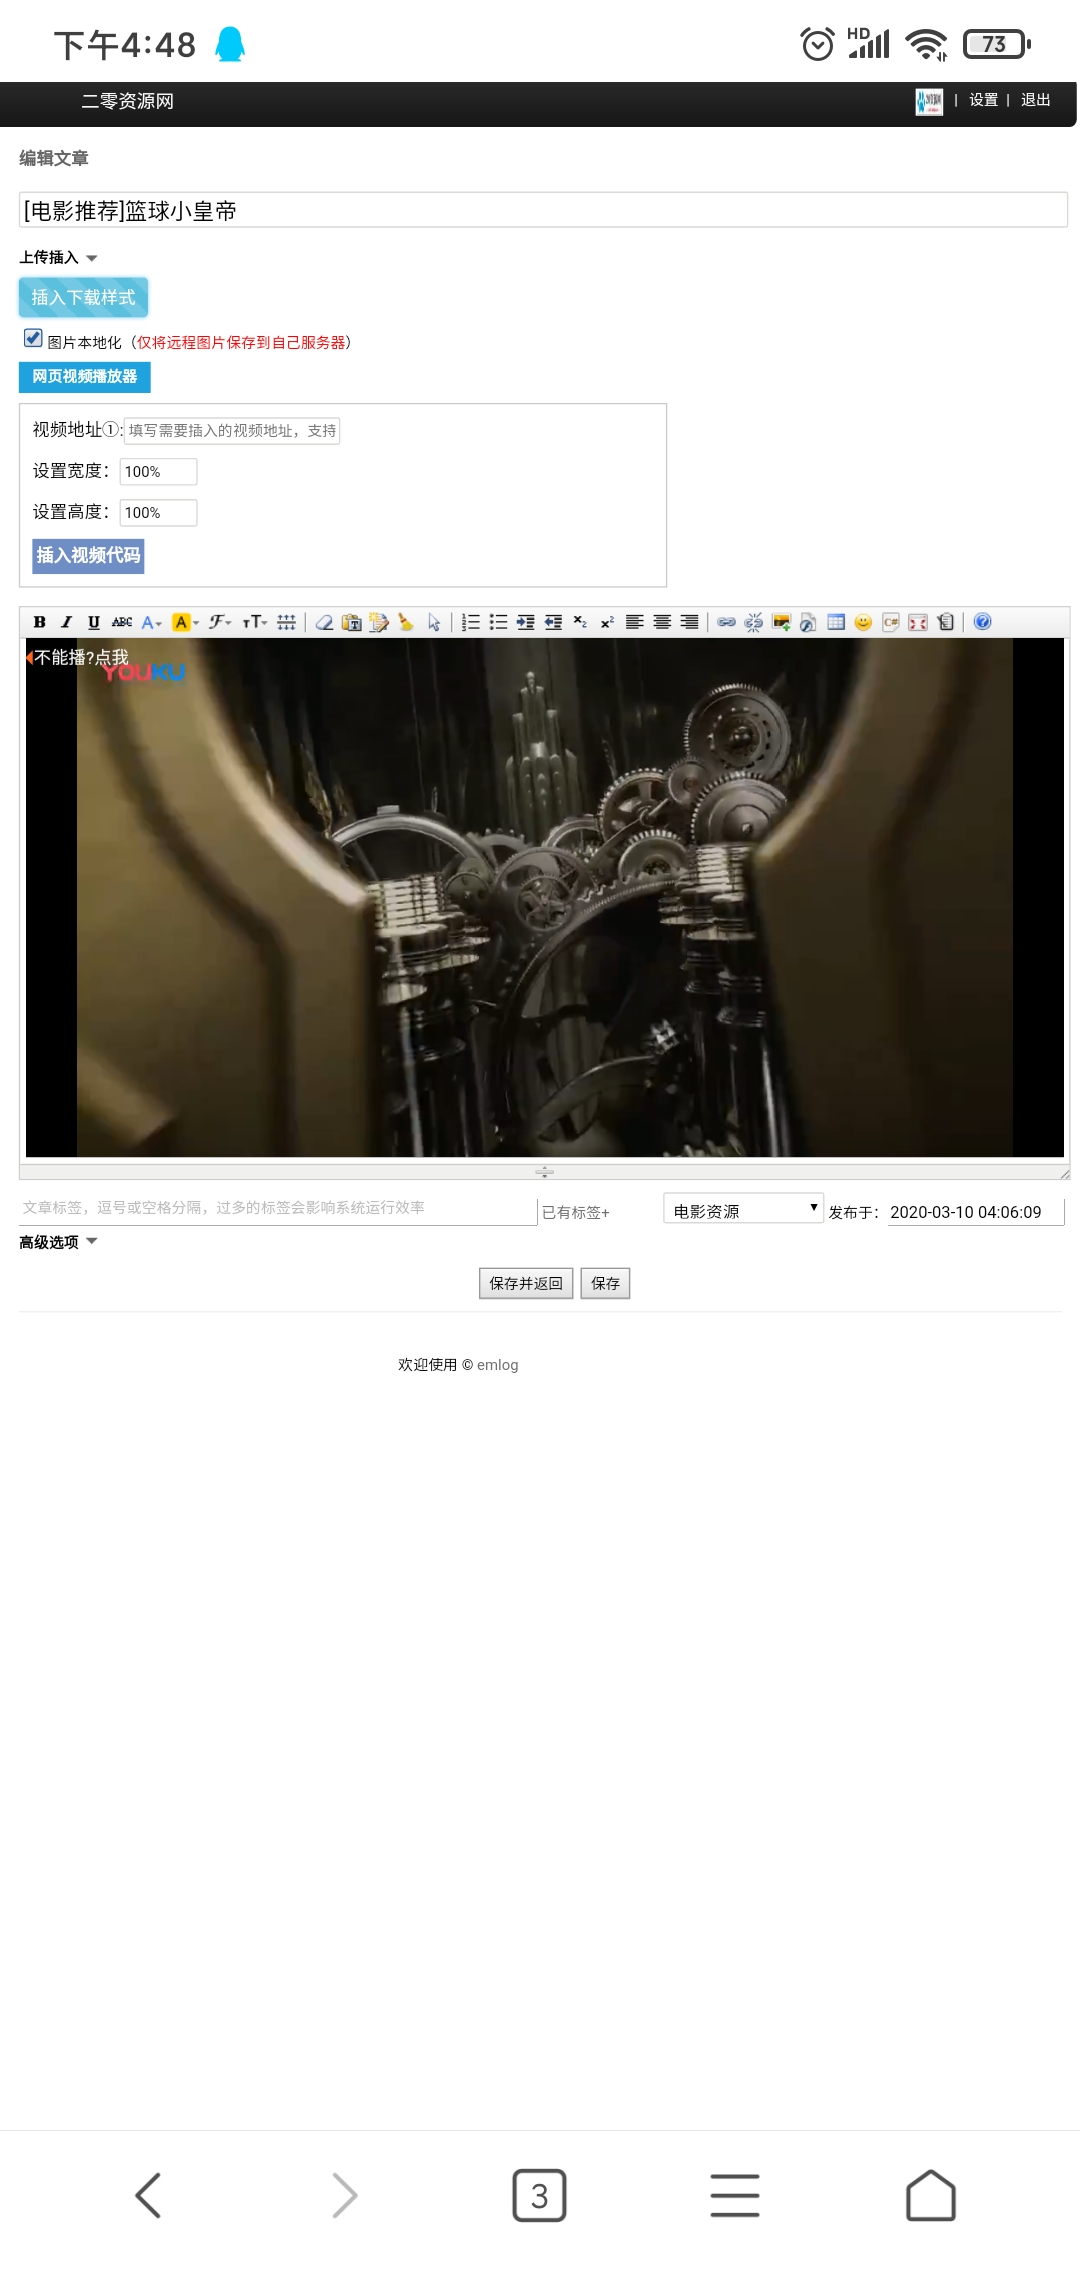This screenshot has height=2280, width=1080.
Task: Apply subscript formatting
Action: pyautogui.click(x=580, y=622)
